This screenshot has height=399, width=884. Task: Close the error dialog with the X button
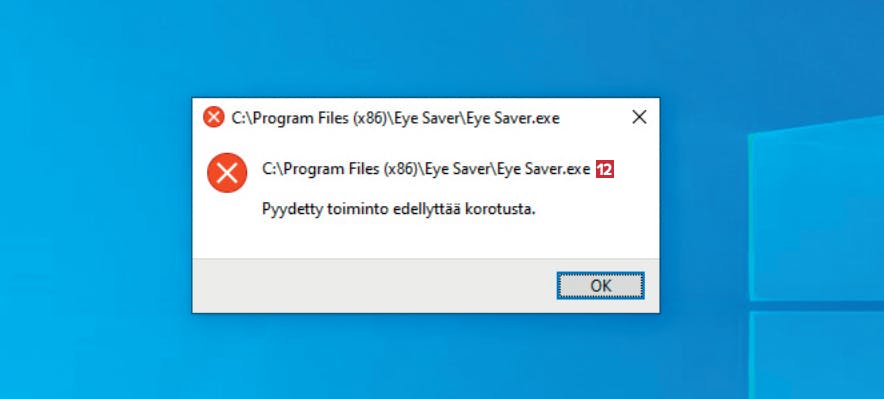(639, 117)
